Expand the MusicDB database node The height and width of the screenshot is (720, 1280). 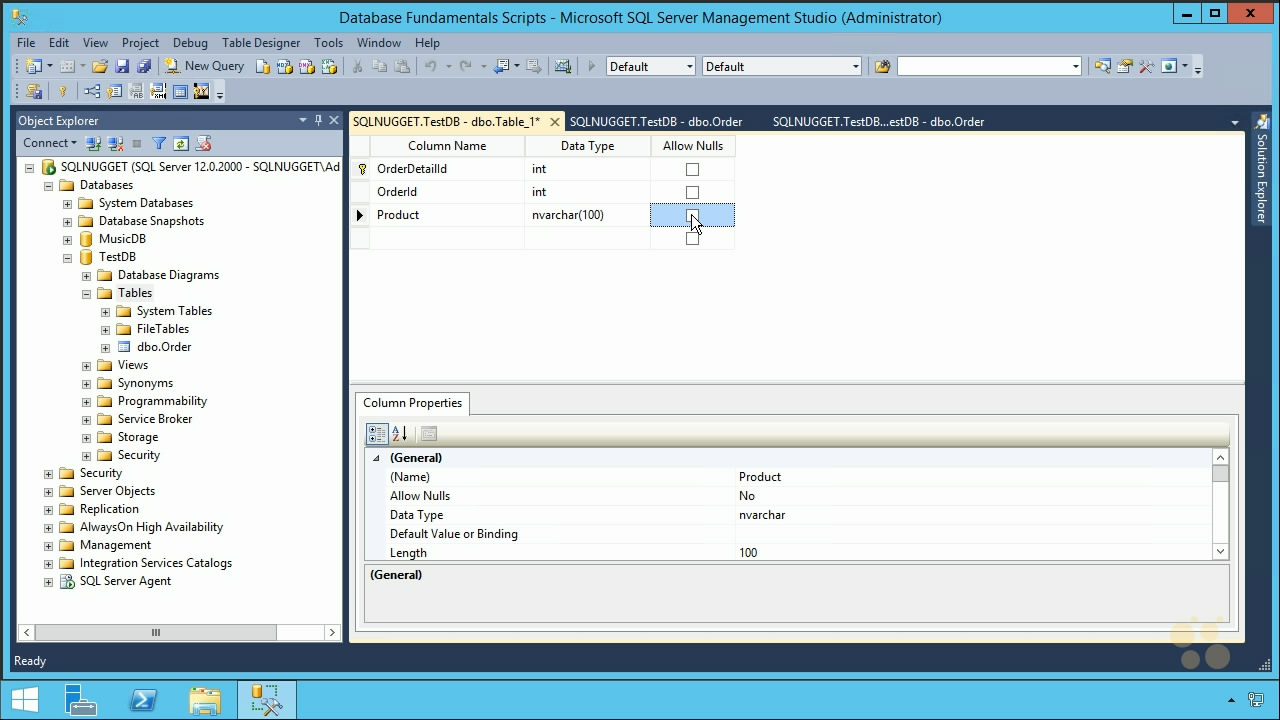(x=67, y=239)
